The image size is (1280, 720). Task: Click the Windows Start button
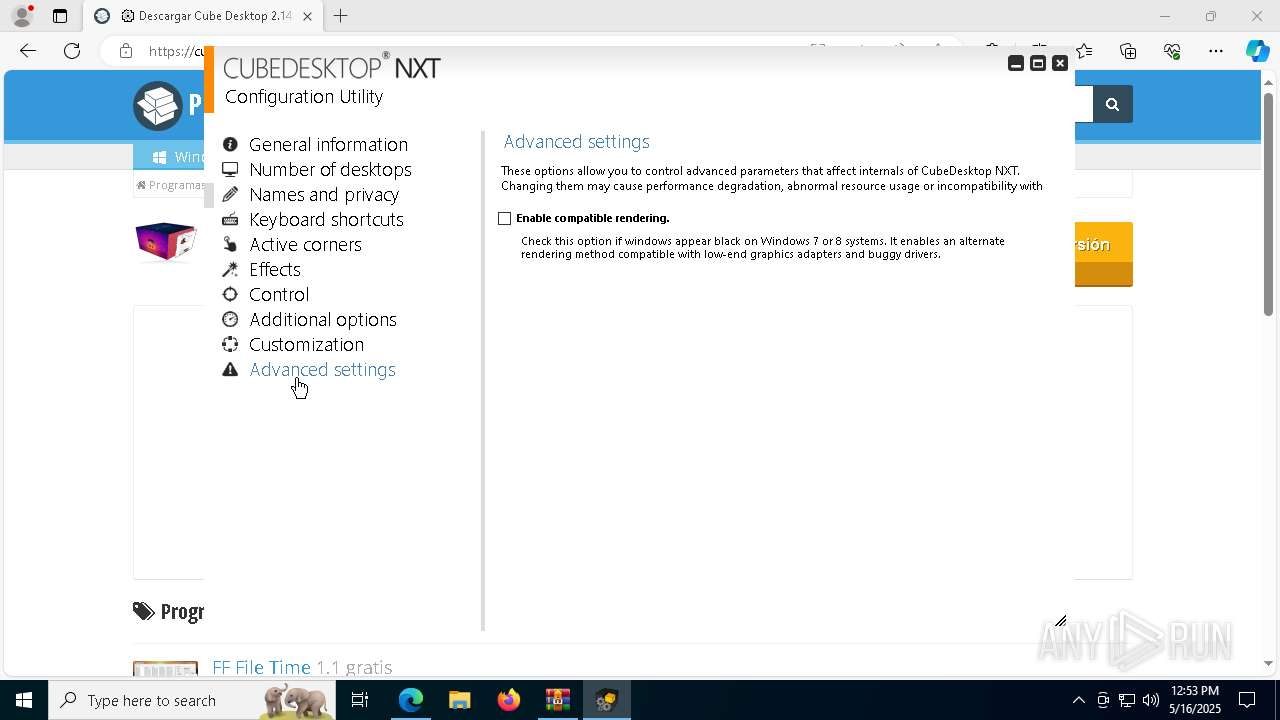(24, 700)
